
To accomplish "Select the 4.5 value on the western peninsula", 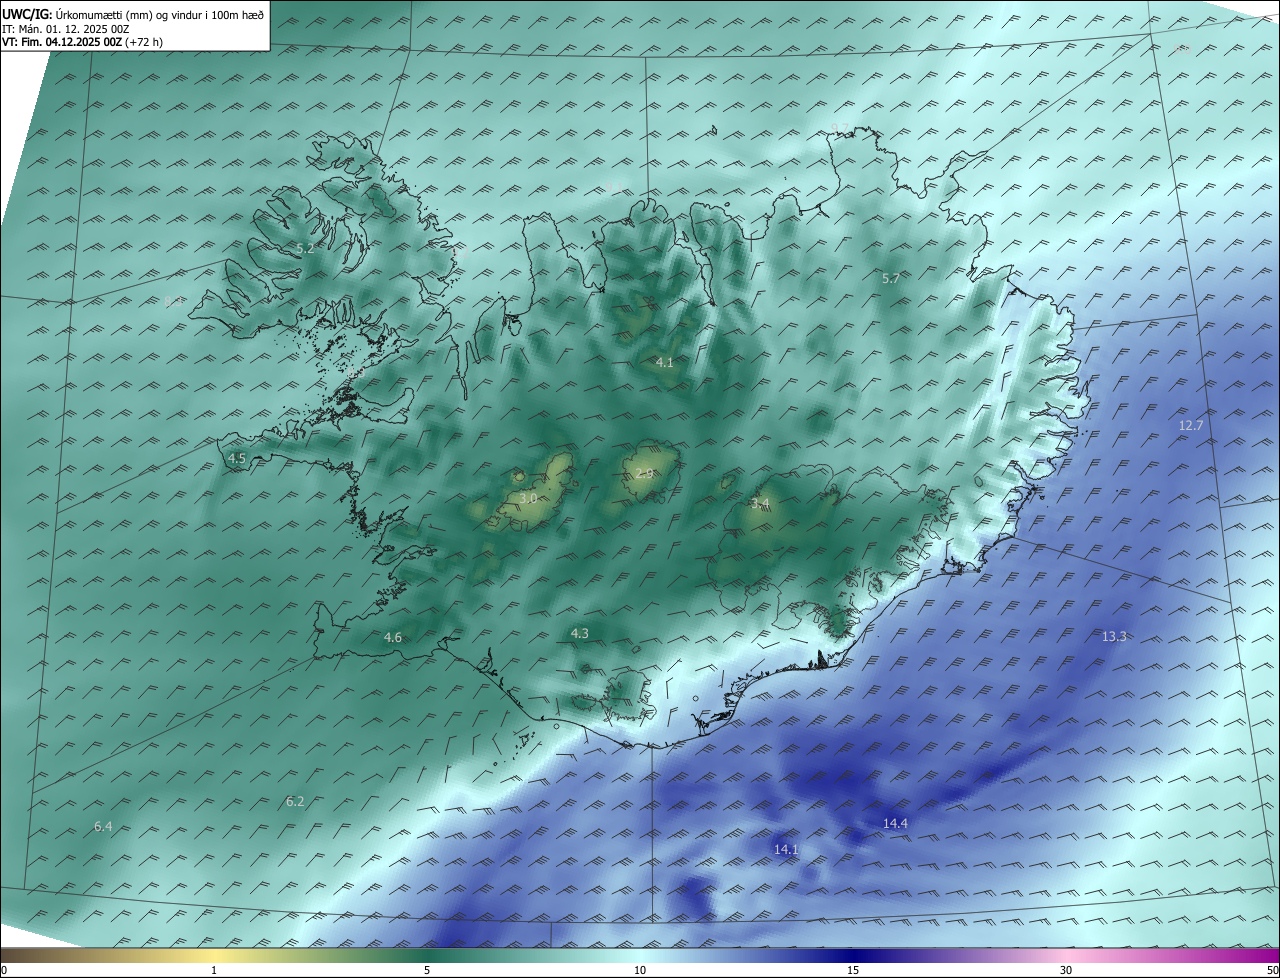I will click(x=237, y=458).
